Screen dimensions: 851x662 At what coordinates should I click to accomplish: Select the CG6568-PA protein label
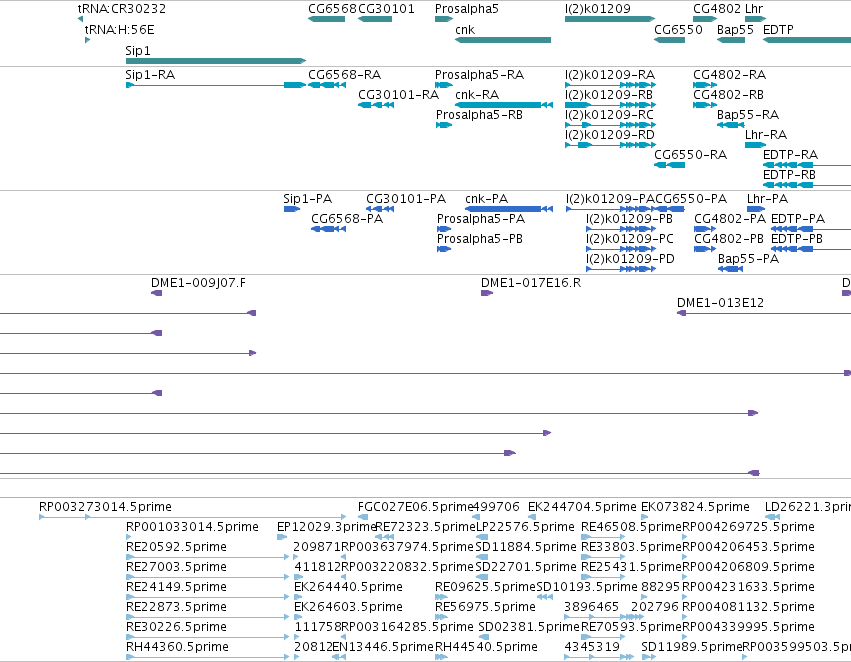(x=347, y=219)
